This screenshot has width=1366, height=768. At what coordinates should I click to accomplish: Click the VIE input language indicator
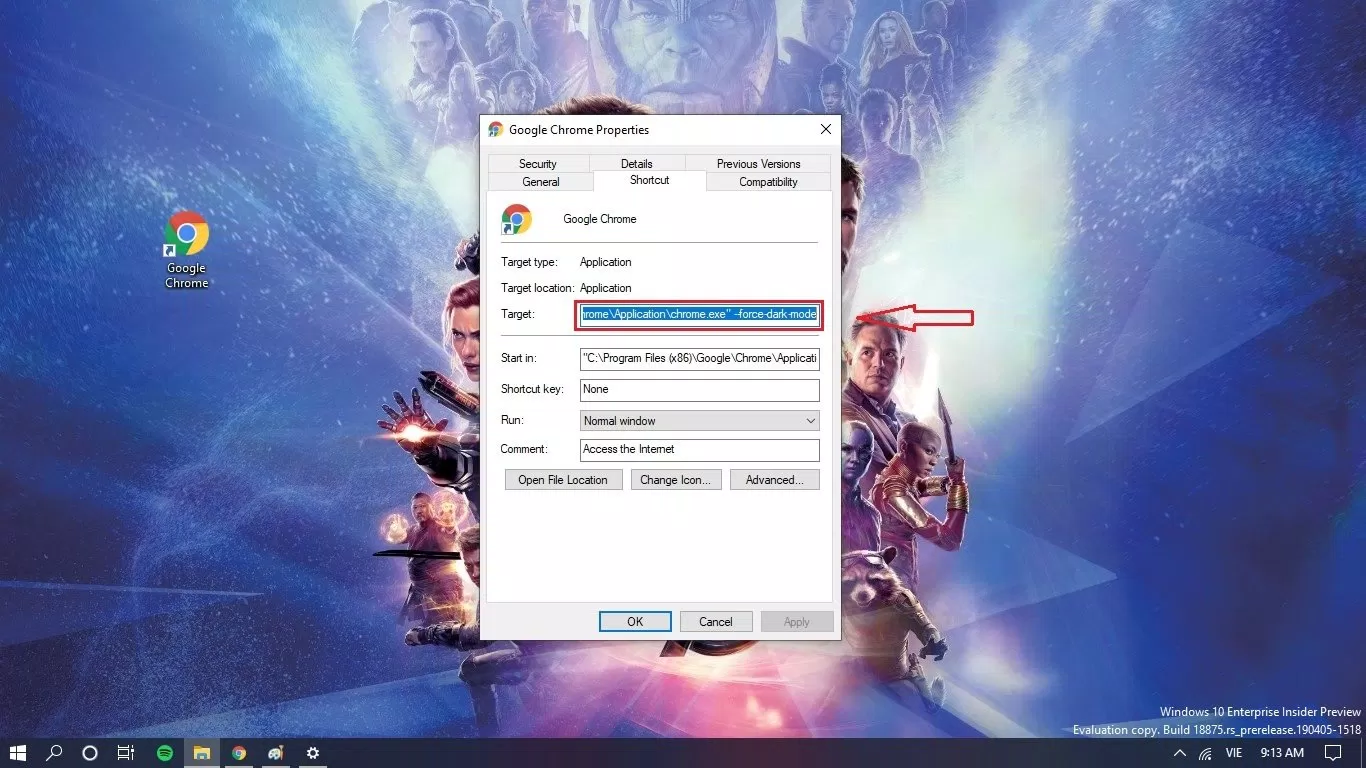click(1234, 753)
